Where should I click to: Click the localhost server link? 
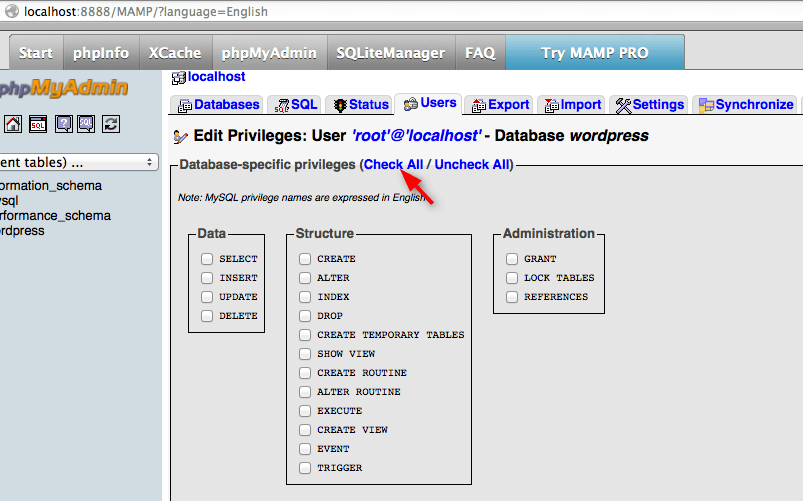(x=216, y=77)
